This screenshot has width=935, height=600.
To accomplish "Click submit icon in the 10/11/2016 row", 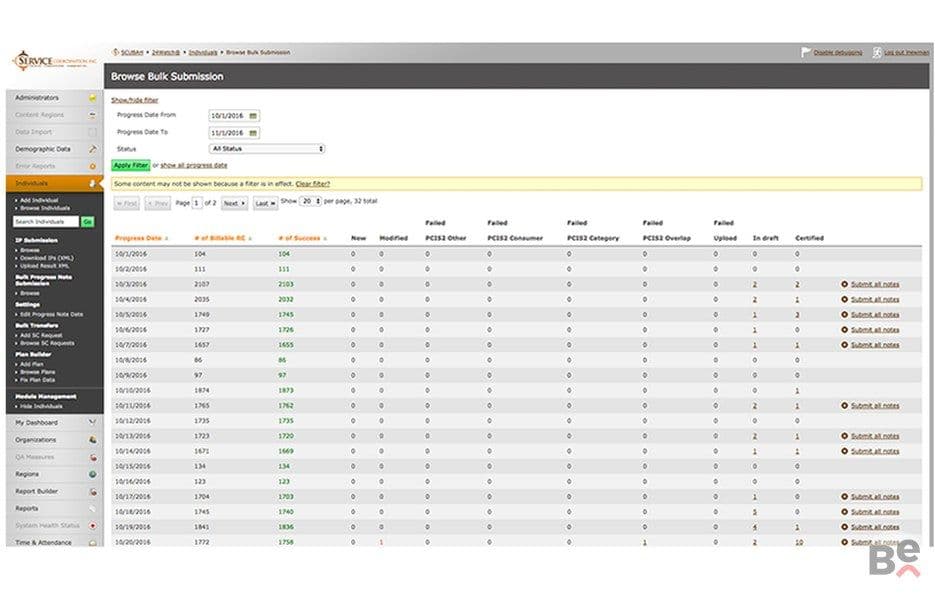I will (x=844, y=406).
